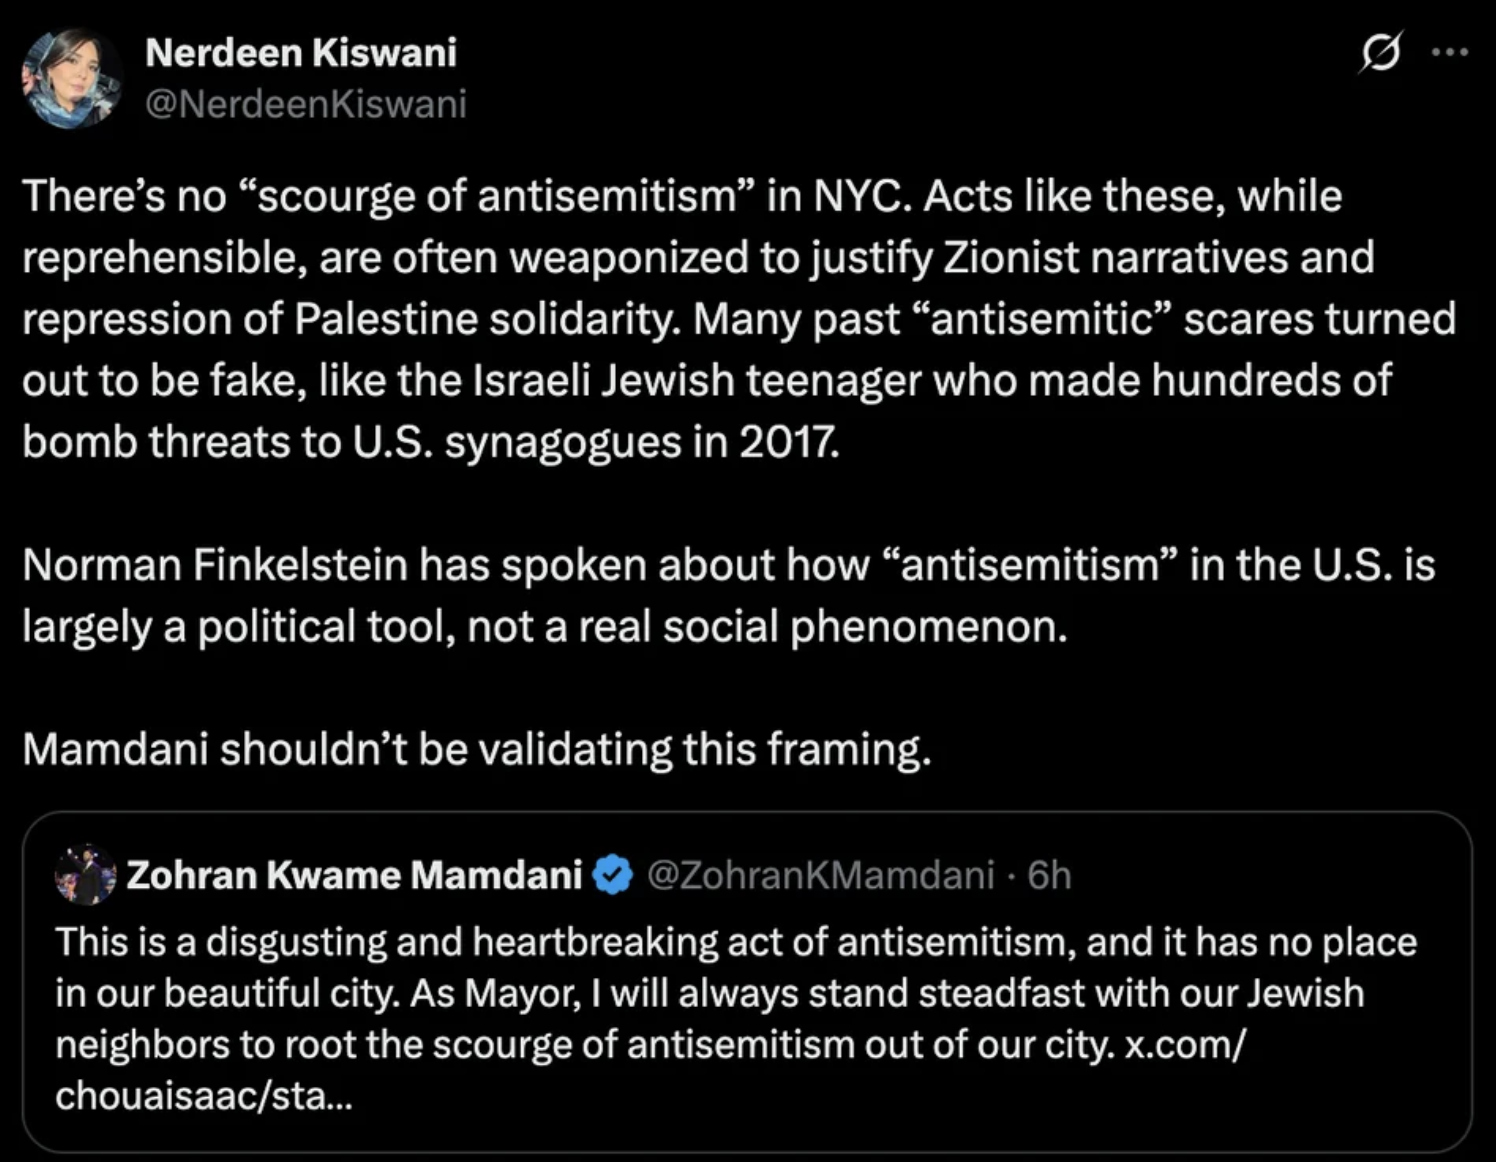Click the @NerdeenKiswani handle

coord(305,104)
